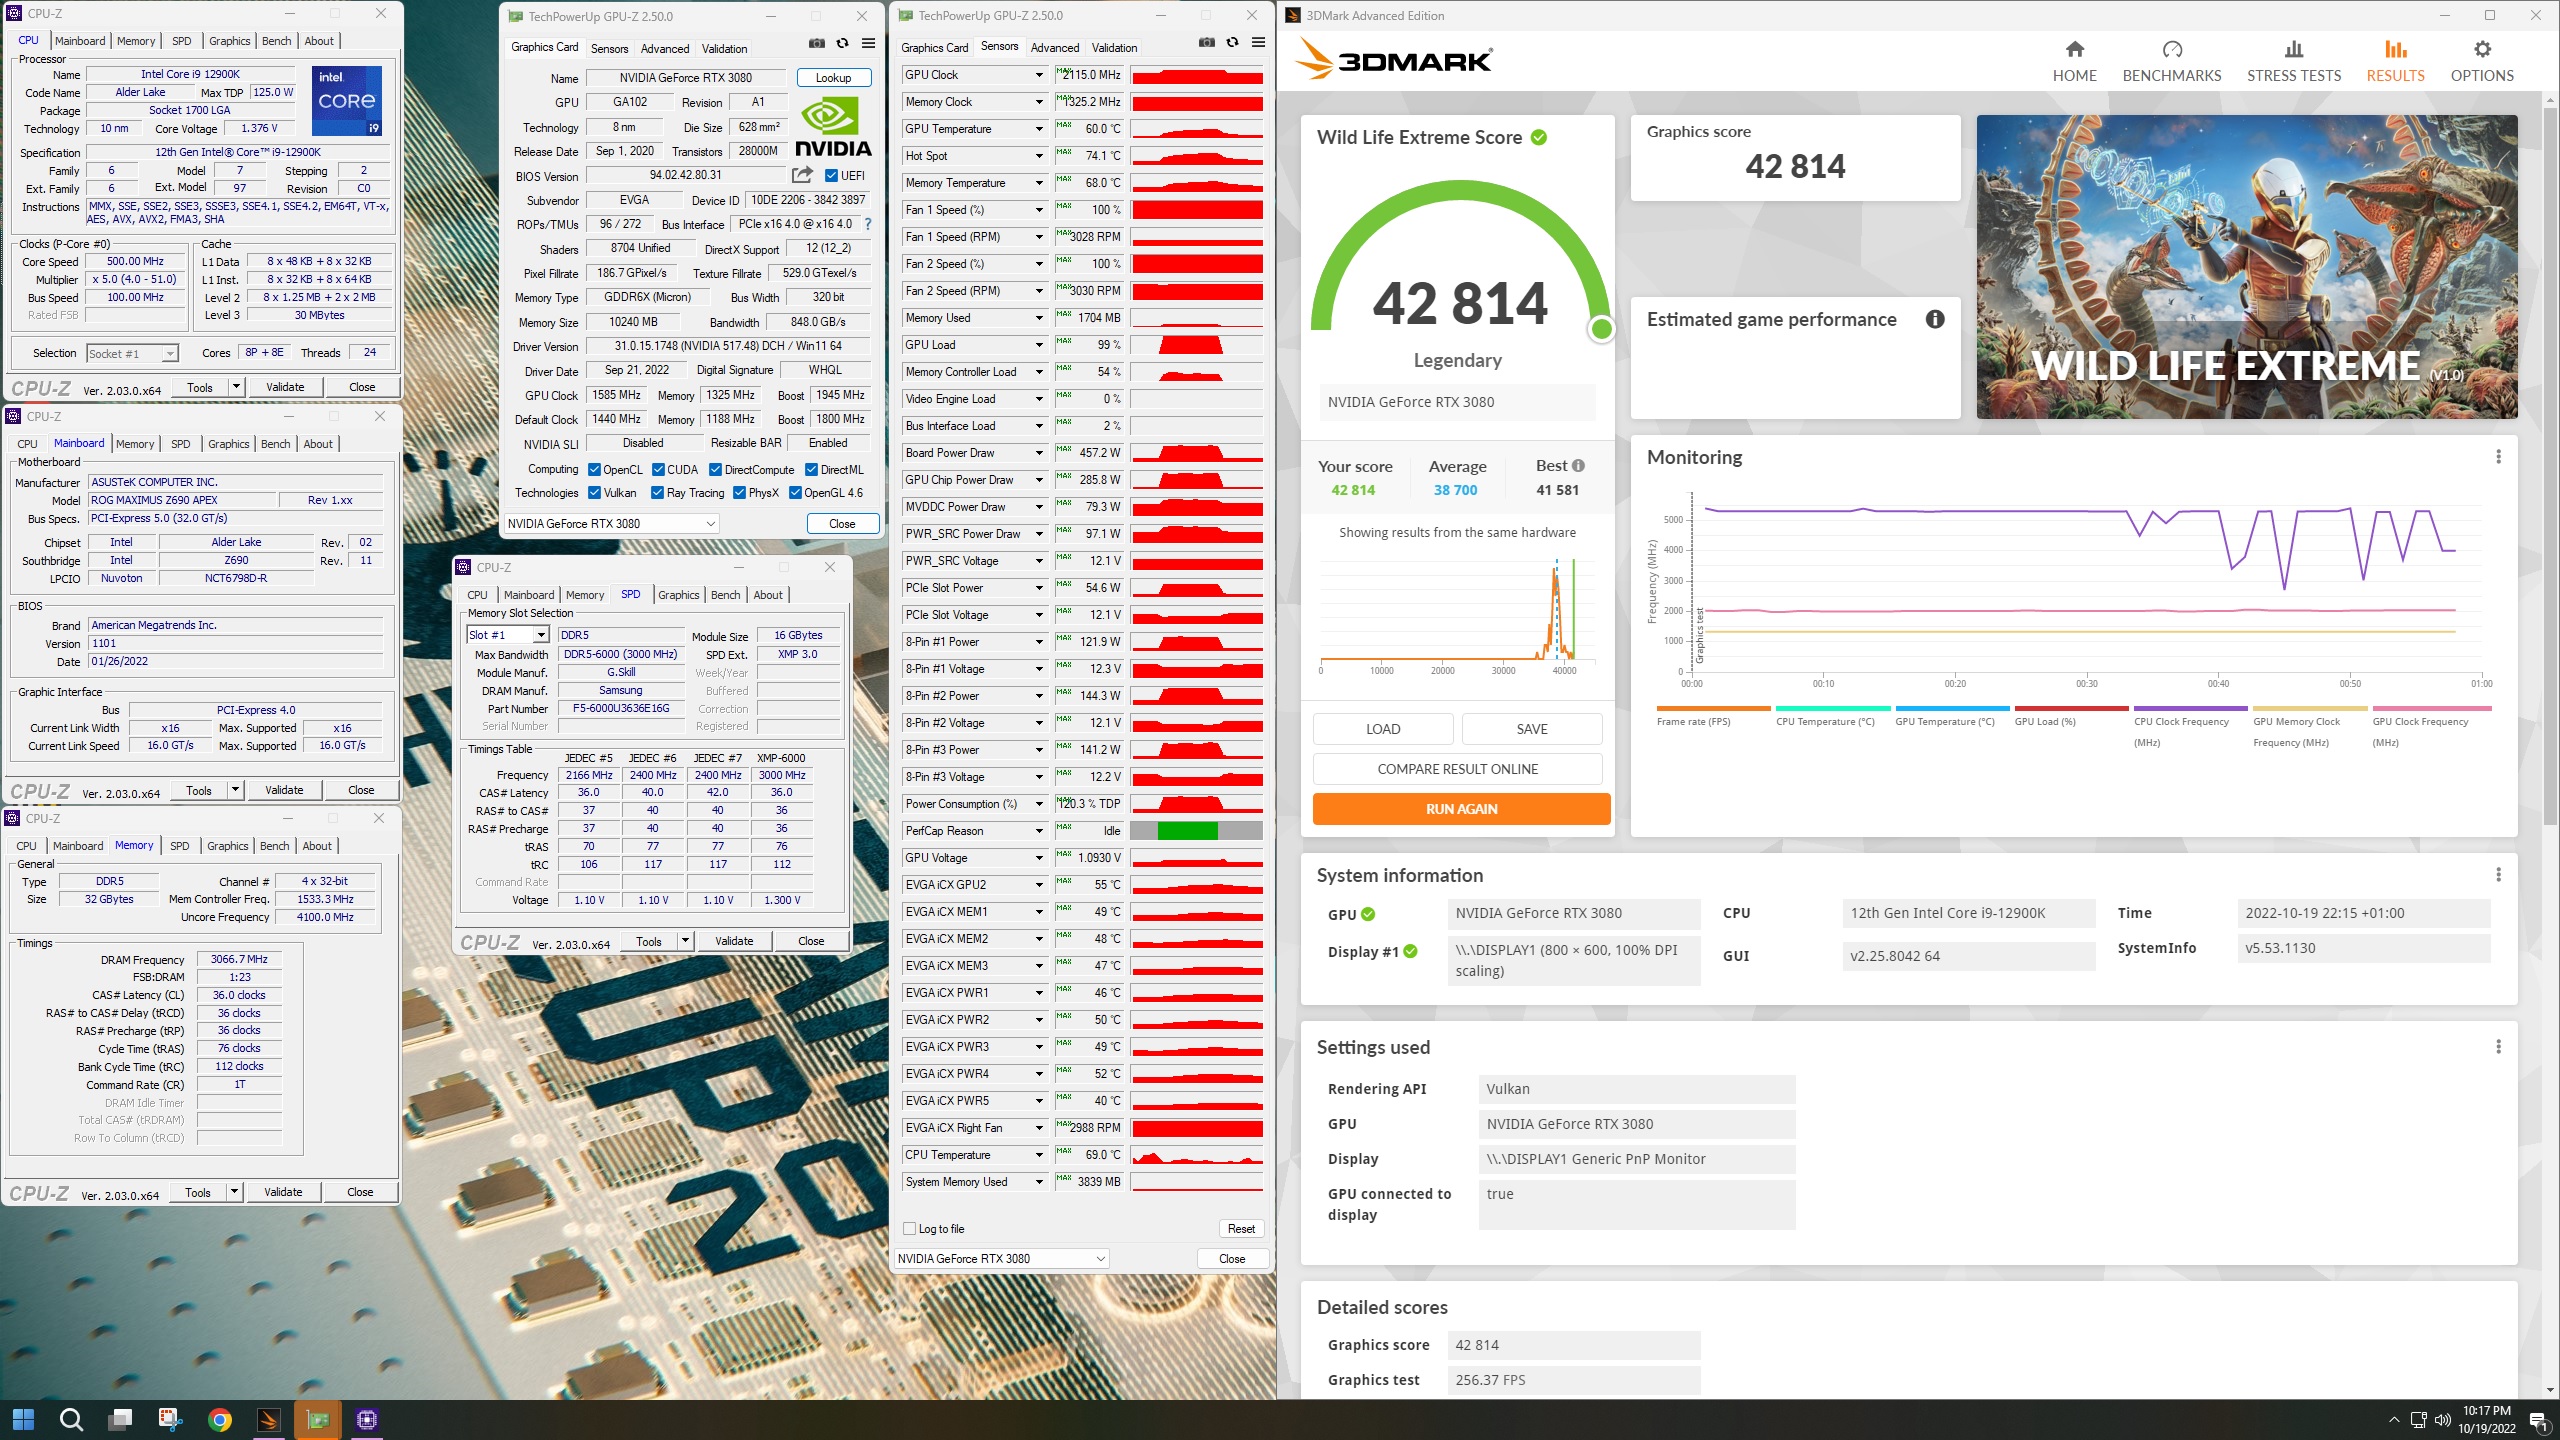Open hamburger menu in GPU-Z Graphics Card window
Screen dimensions: 2560x1440
click(868, 44)
